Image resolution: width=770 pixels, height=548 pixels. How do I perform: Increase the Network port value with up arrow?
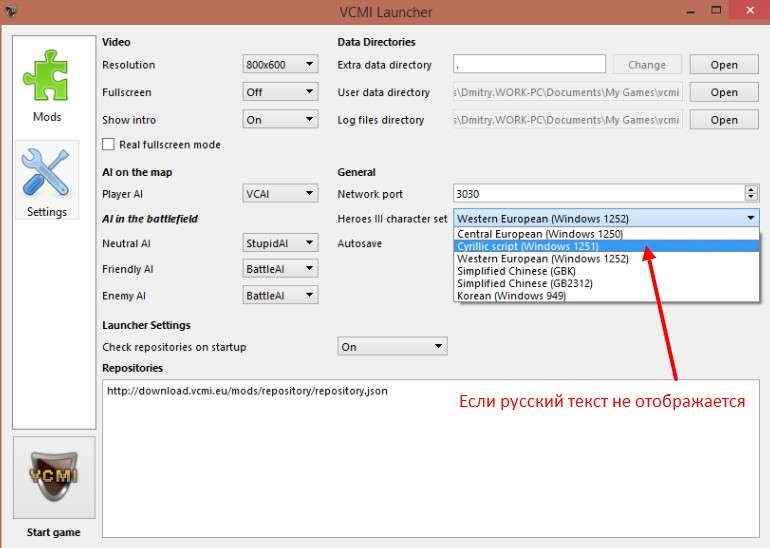(751, 190)
